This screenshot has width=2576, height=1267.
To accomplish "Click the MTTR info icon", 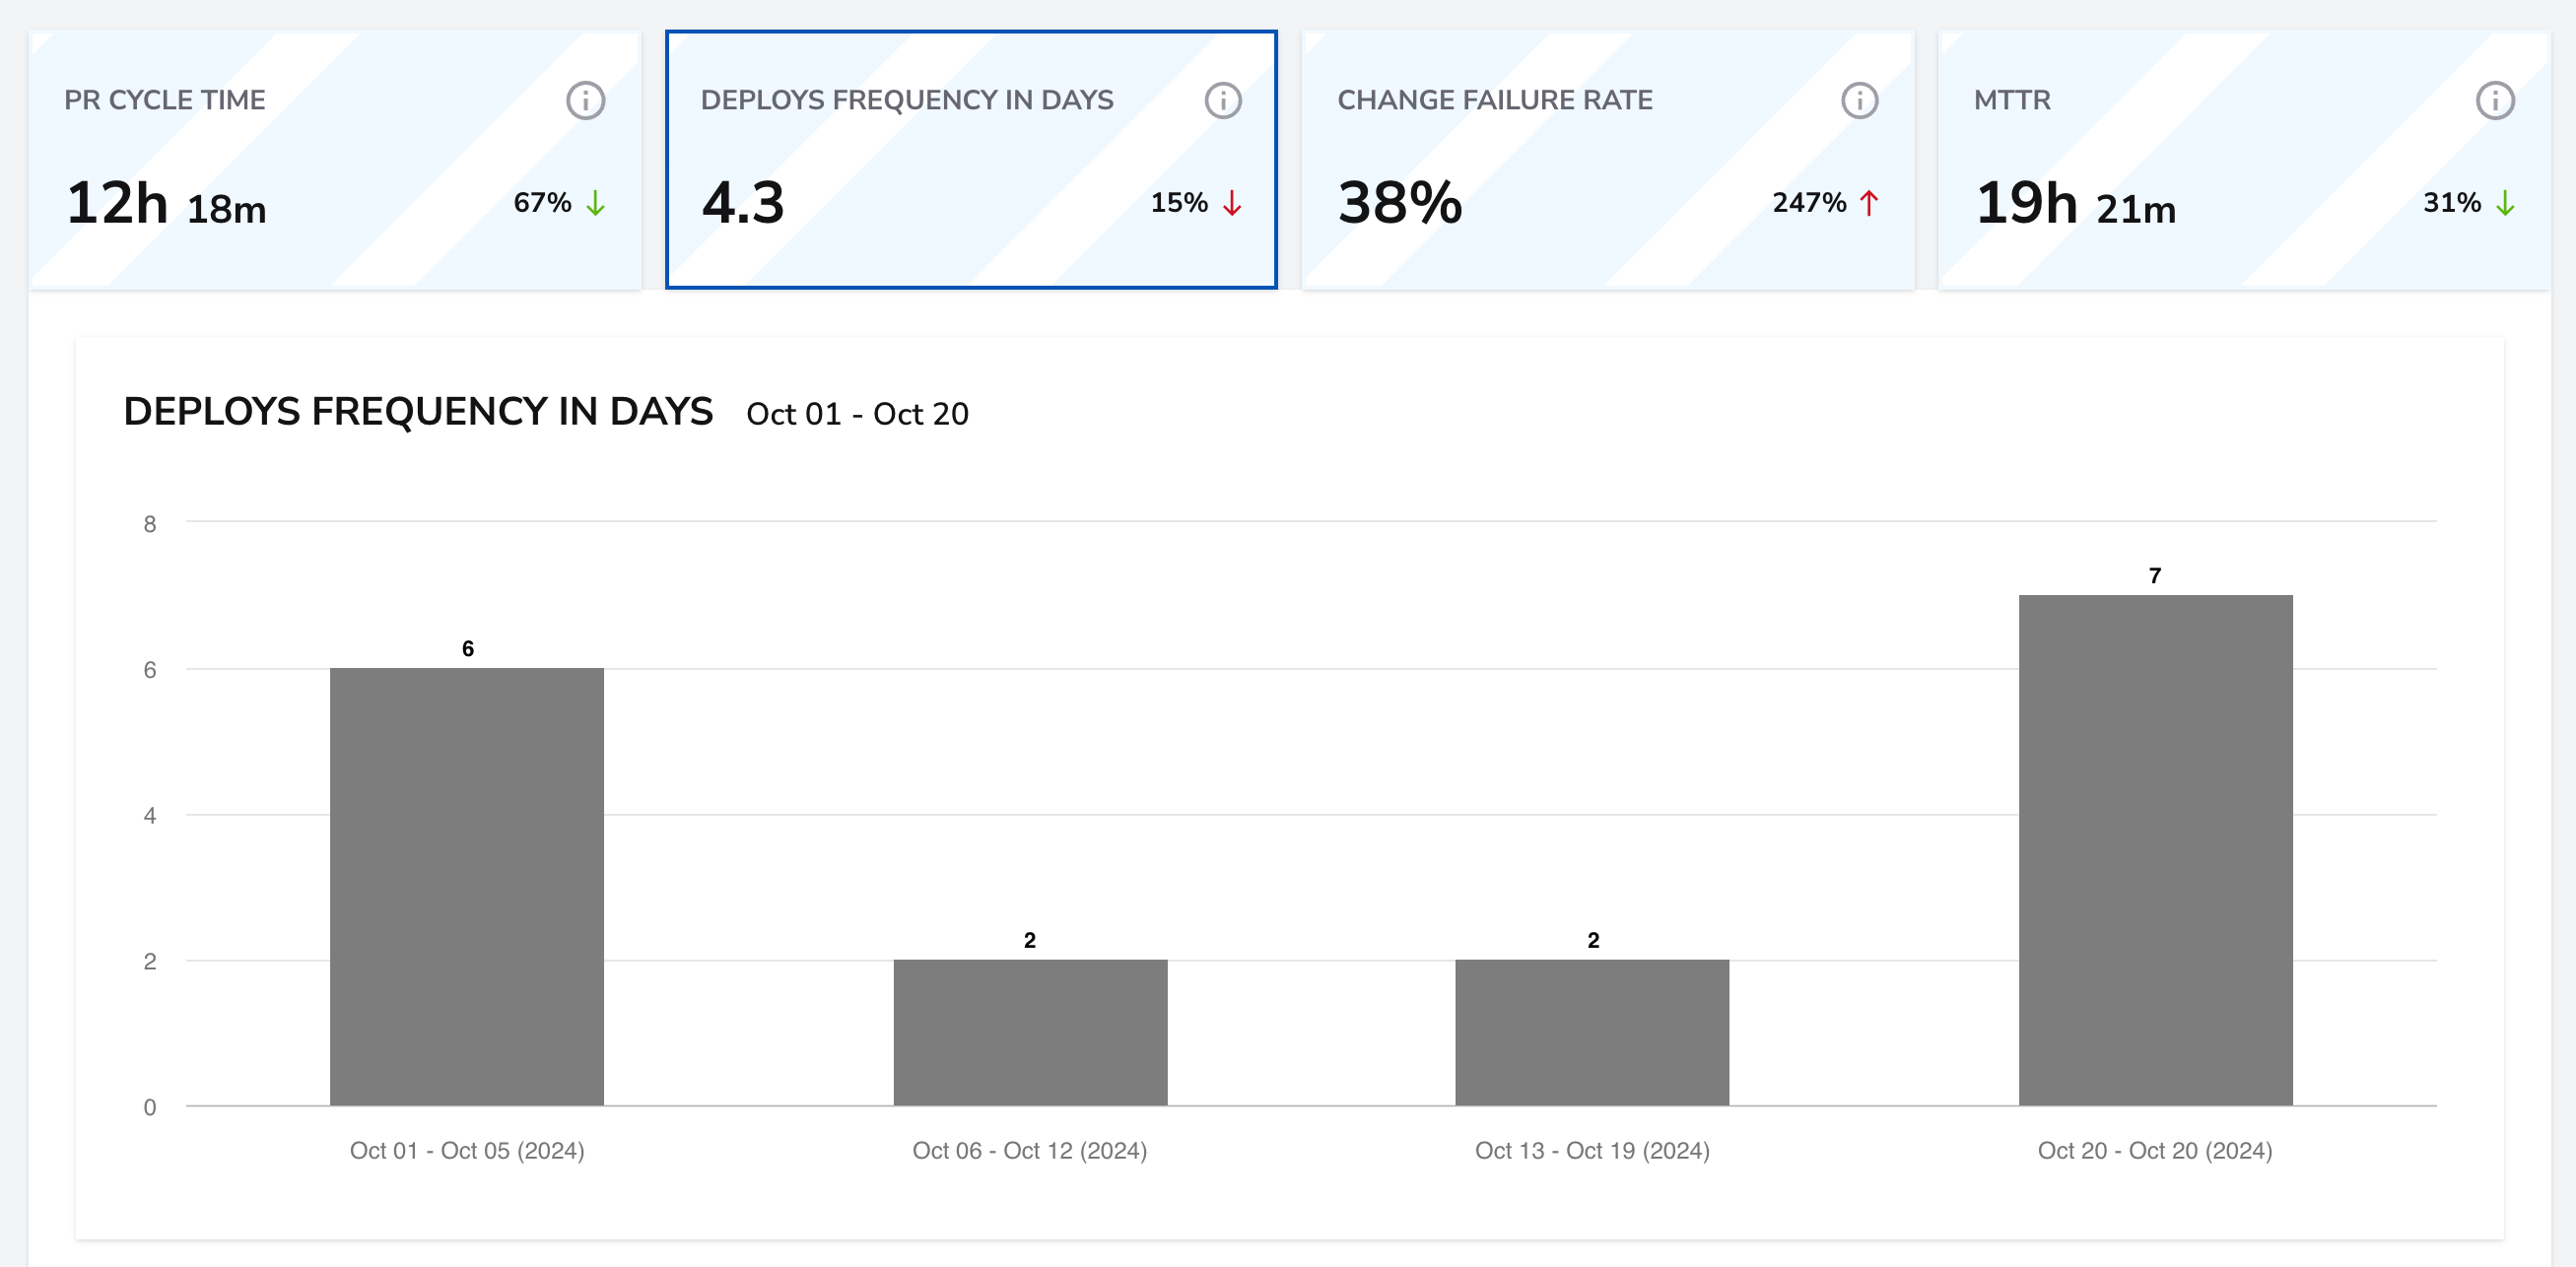I will pyautogui.click(x=2494, y=100).
